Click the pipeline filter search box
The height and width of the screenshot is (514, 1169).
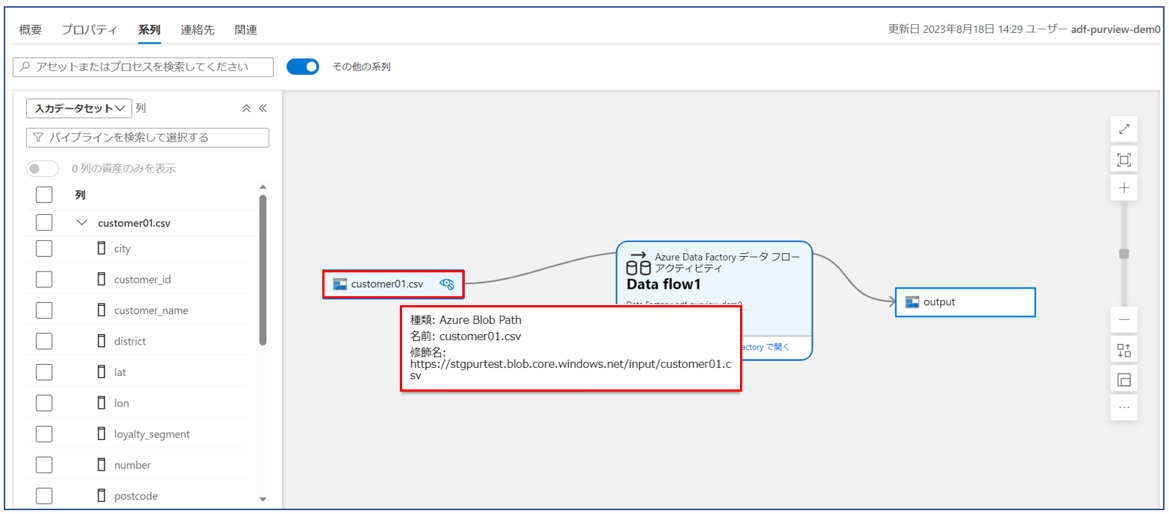coord(148,137)
